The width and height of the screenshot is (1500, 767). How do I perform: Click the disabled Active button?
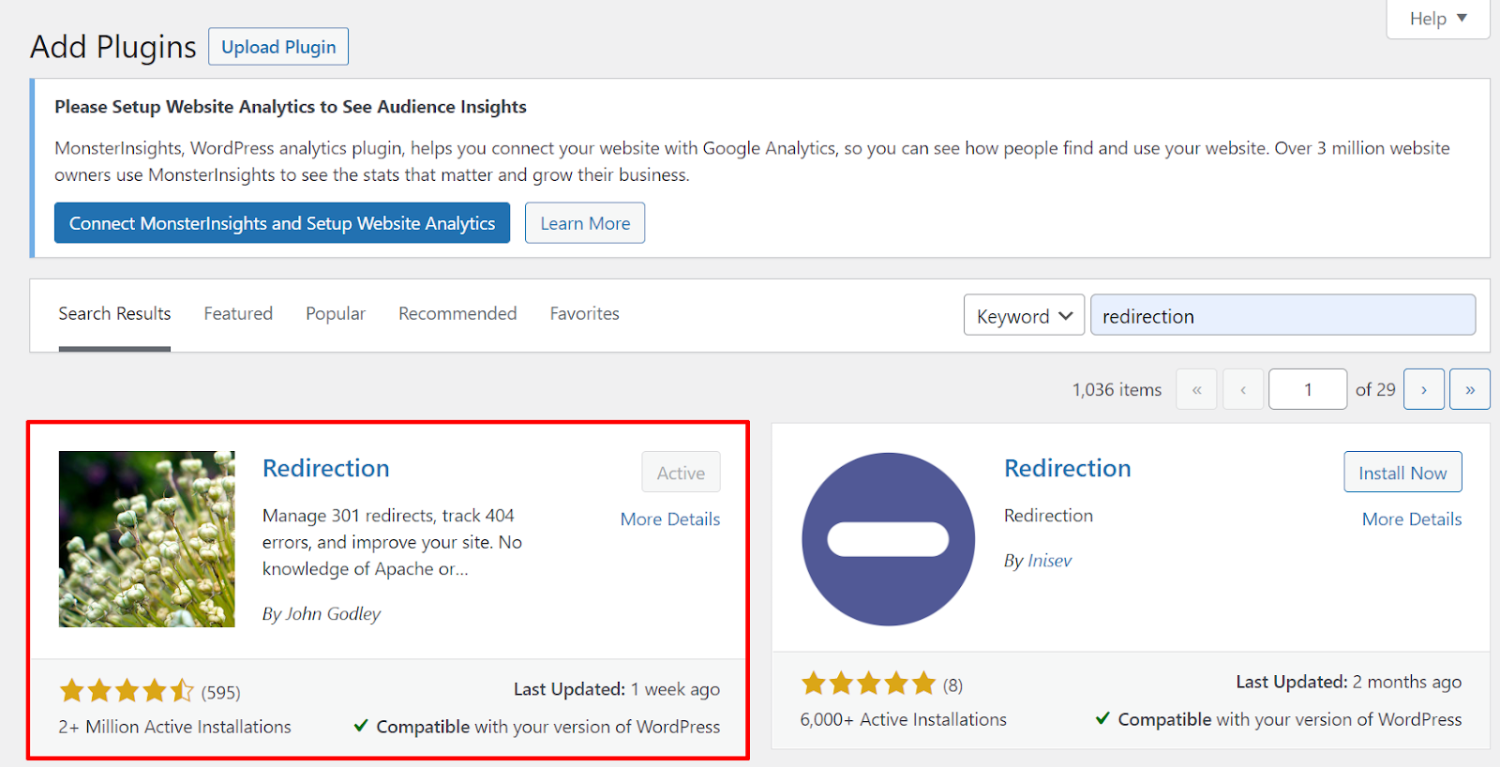tap(681, 473)
